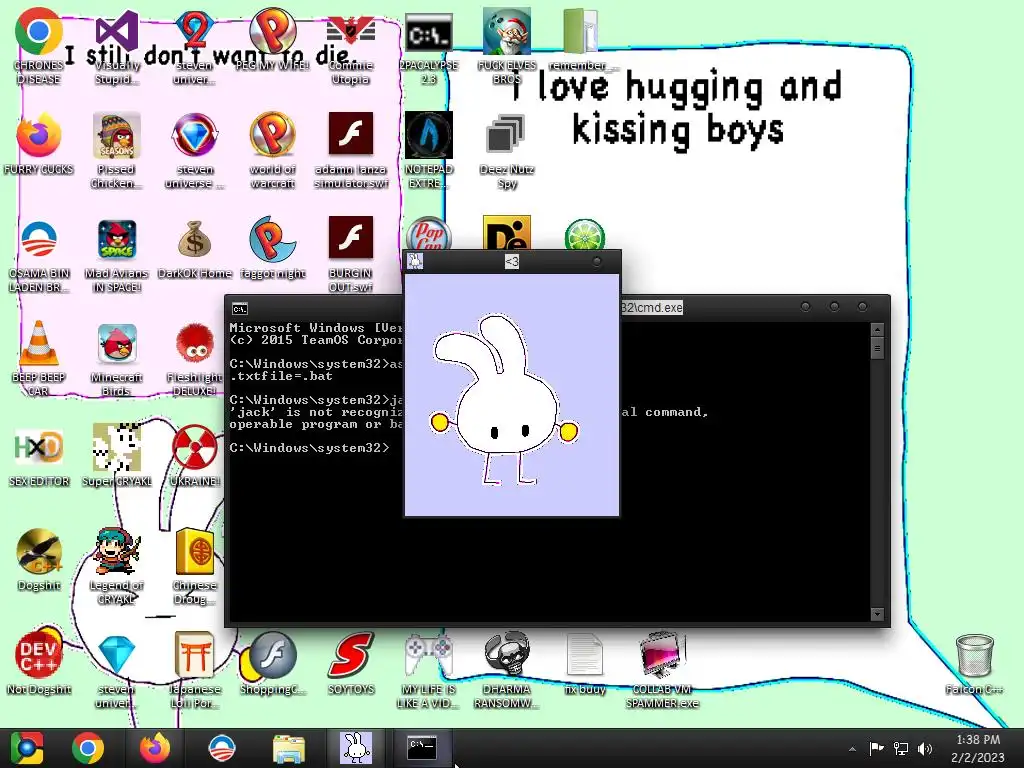Image resolution: width=1024 pixels, height=768 pixels.
Task: Open the COLLAB VM SPAMMER.exe icon
Action: tap(662, 655)
